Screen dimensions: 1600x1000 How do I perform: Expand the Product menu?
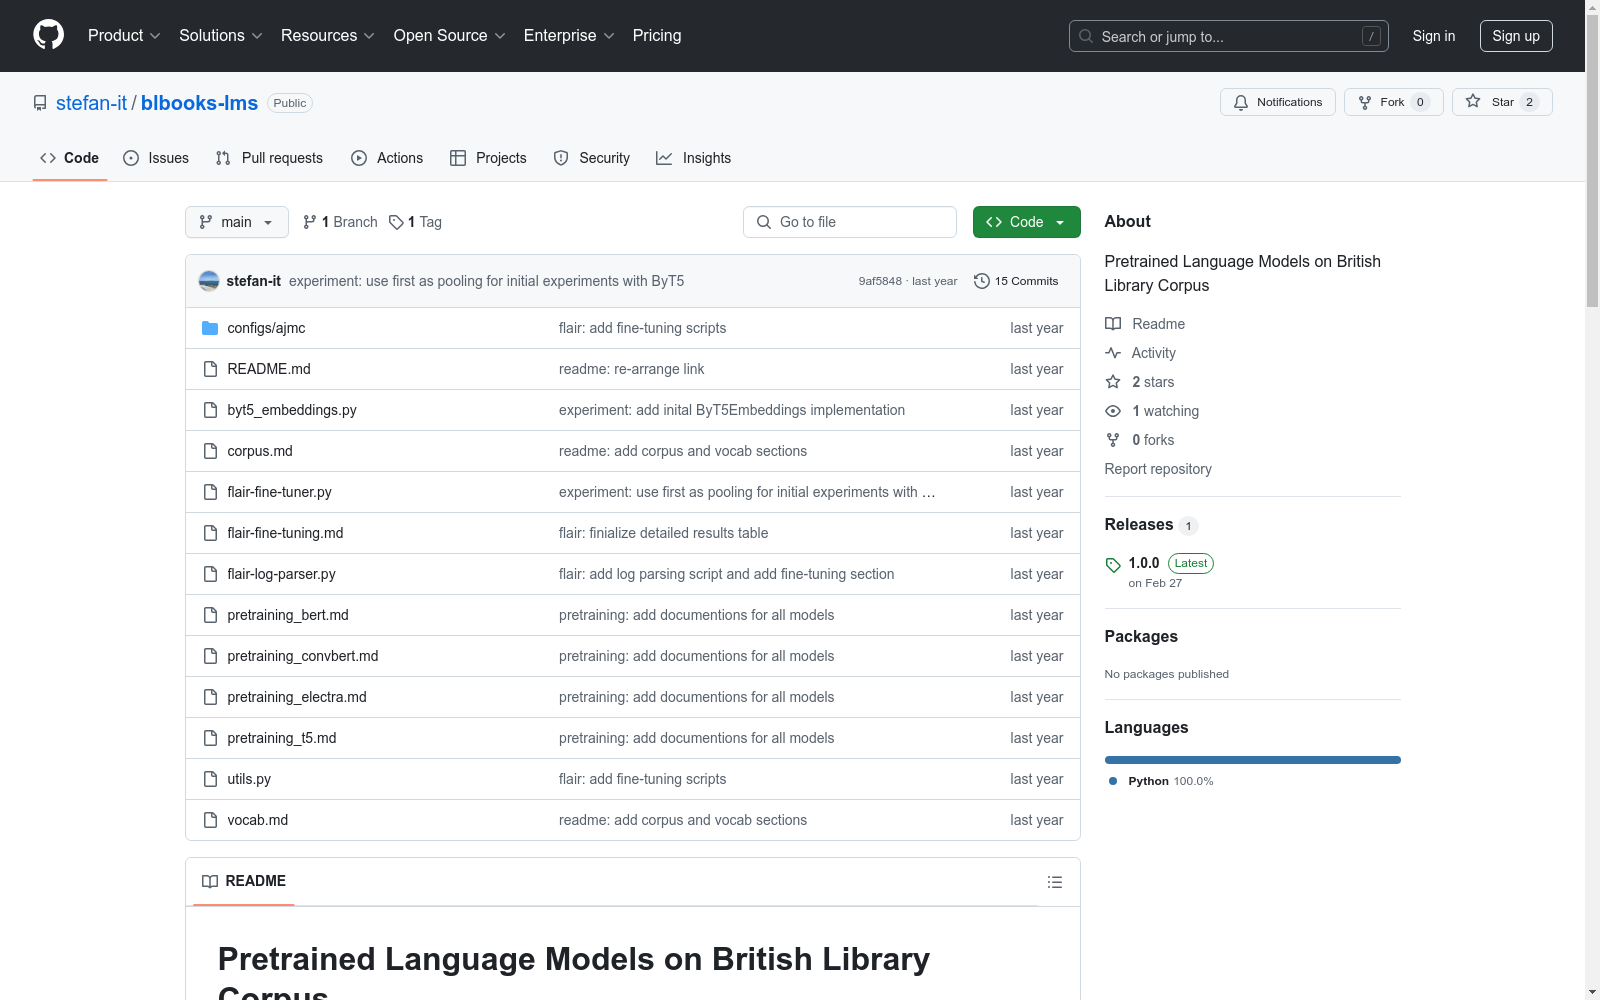[x=124, y=36]
